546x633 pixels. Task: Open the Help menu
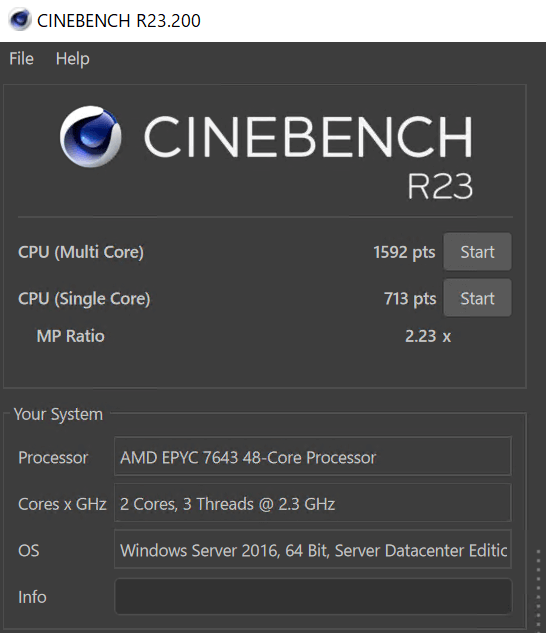coord(73,59)
